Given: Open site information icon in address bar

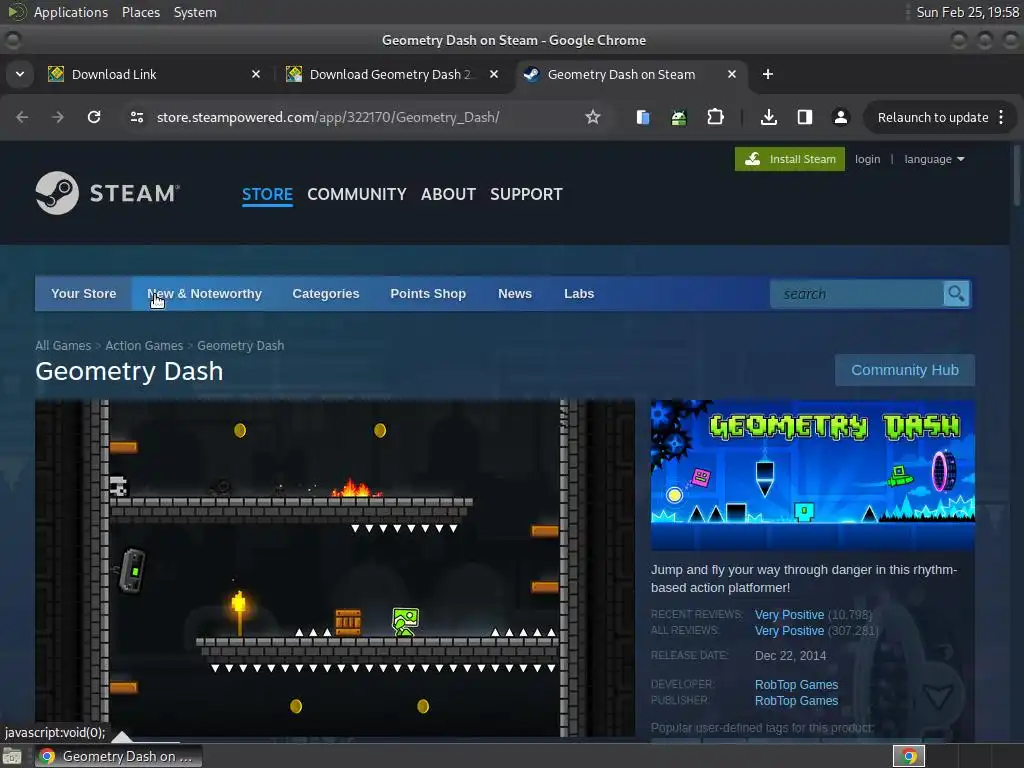Looking at the screenshot, I should 136,117.
